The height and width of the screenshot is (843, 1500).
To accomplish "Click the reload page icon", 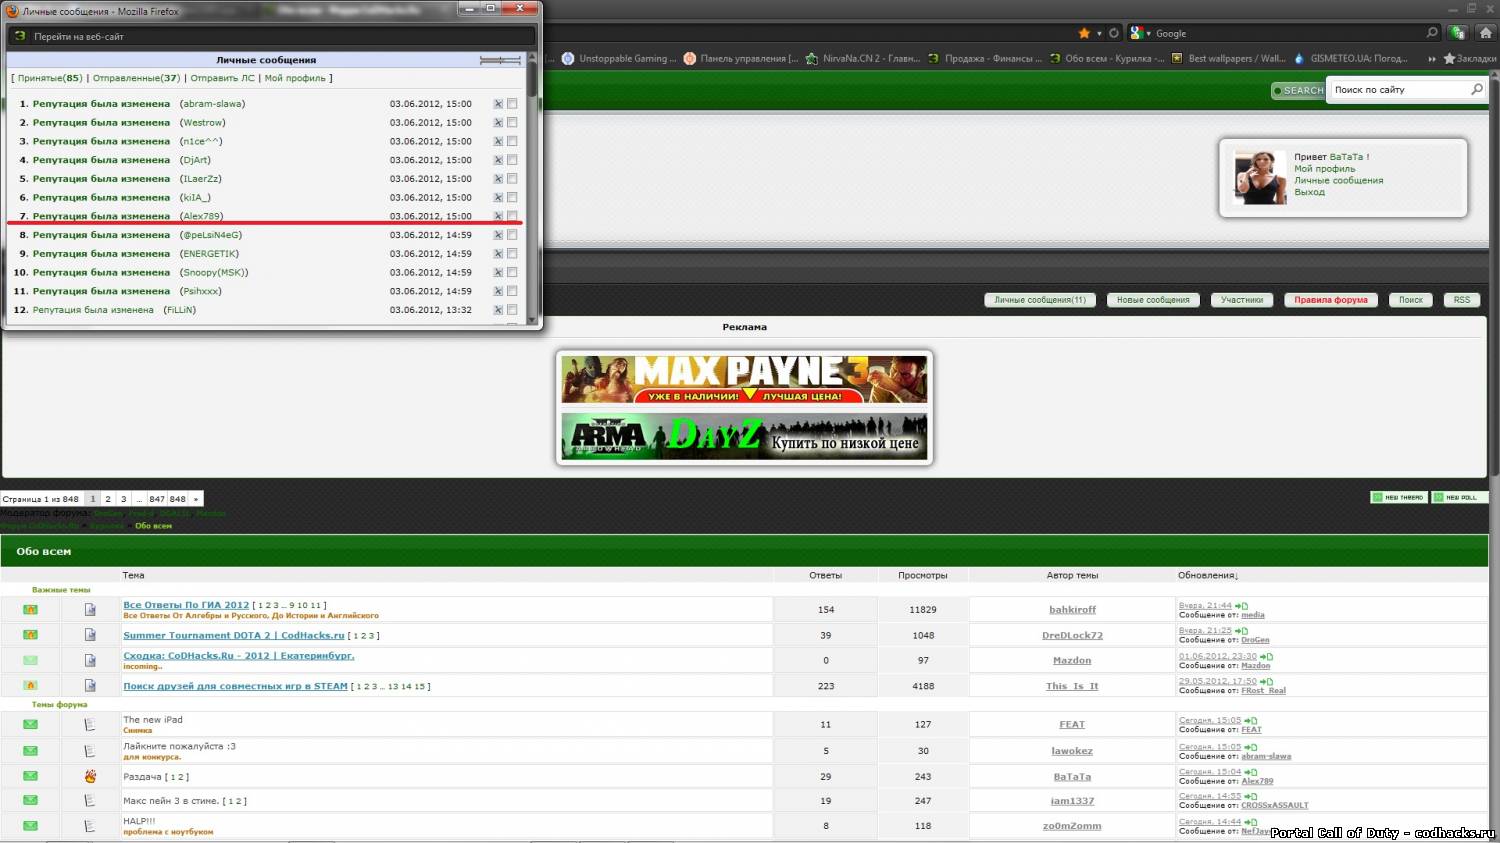I will [x=1114, y=33].
